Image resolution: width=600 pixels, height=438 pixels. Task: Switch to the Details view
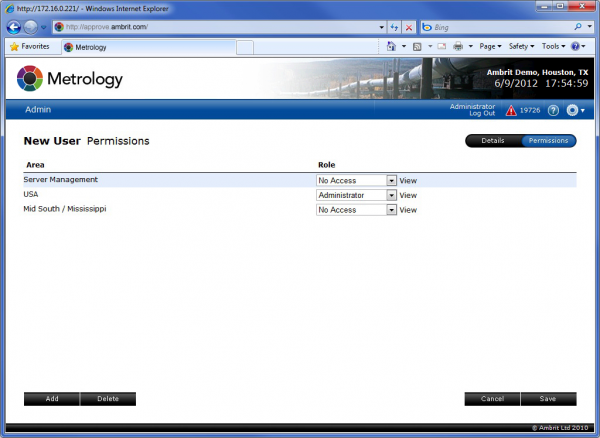click(x=493, y=141)
